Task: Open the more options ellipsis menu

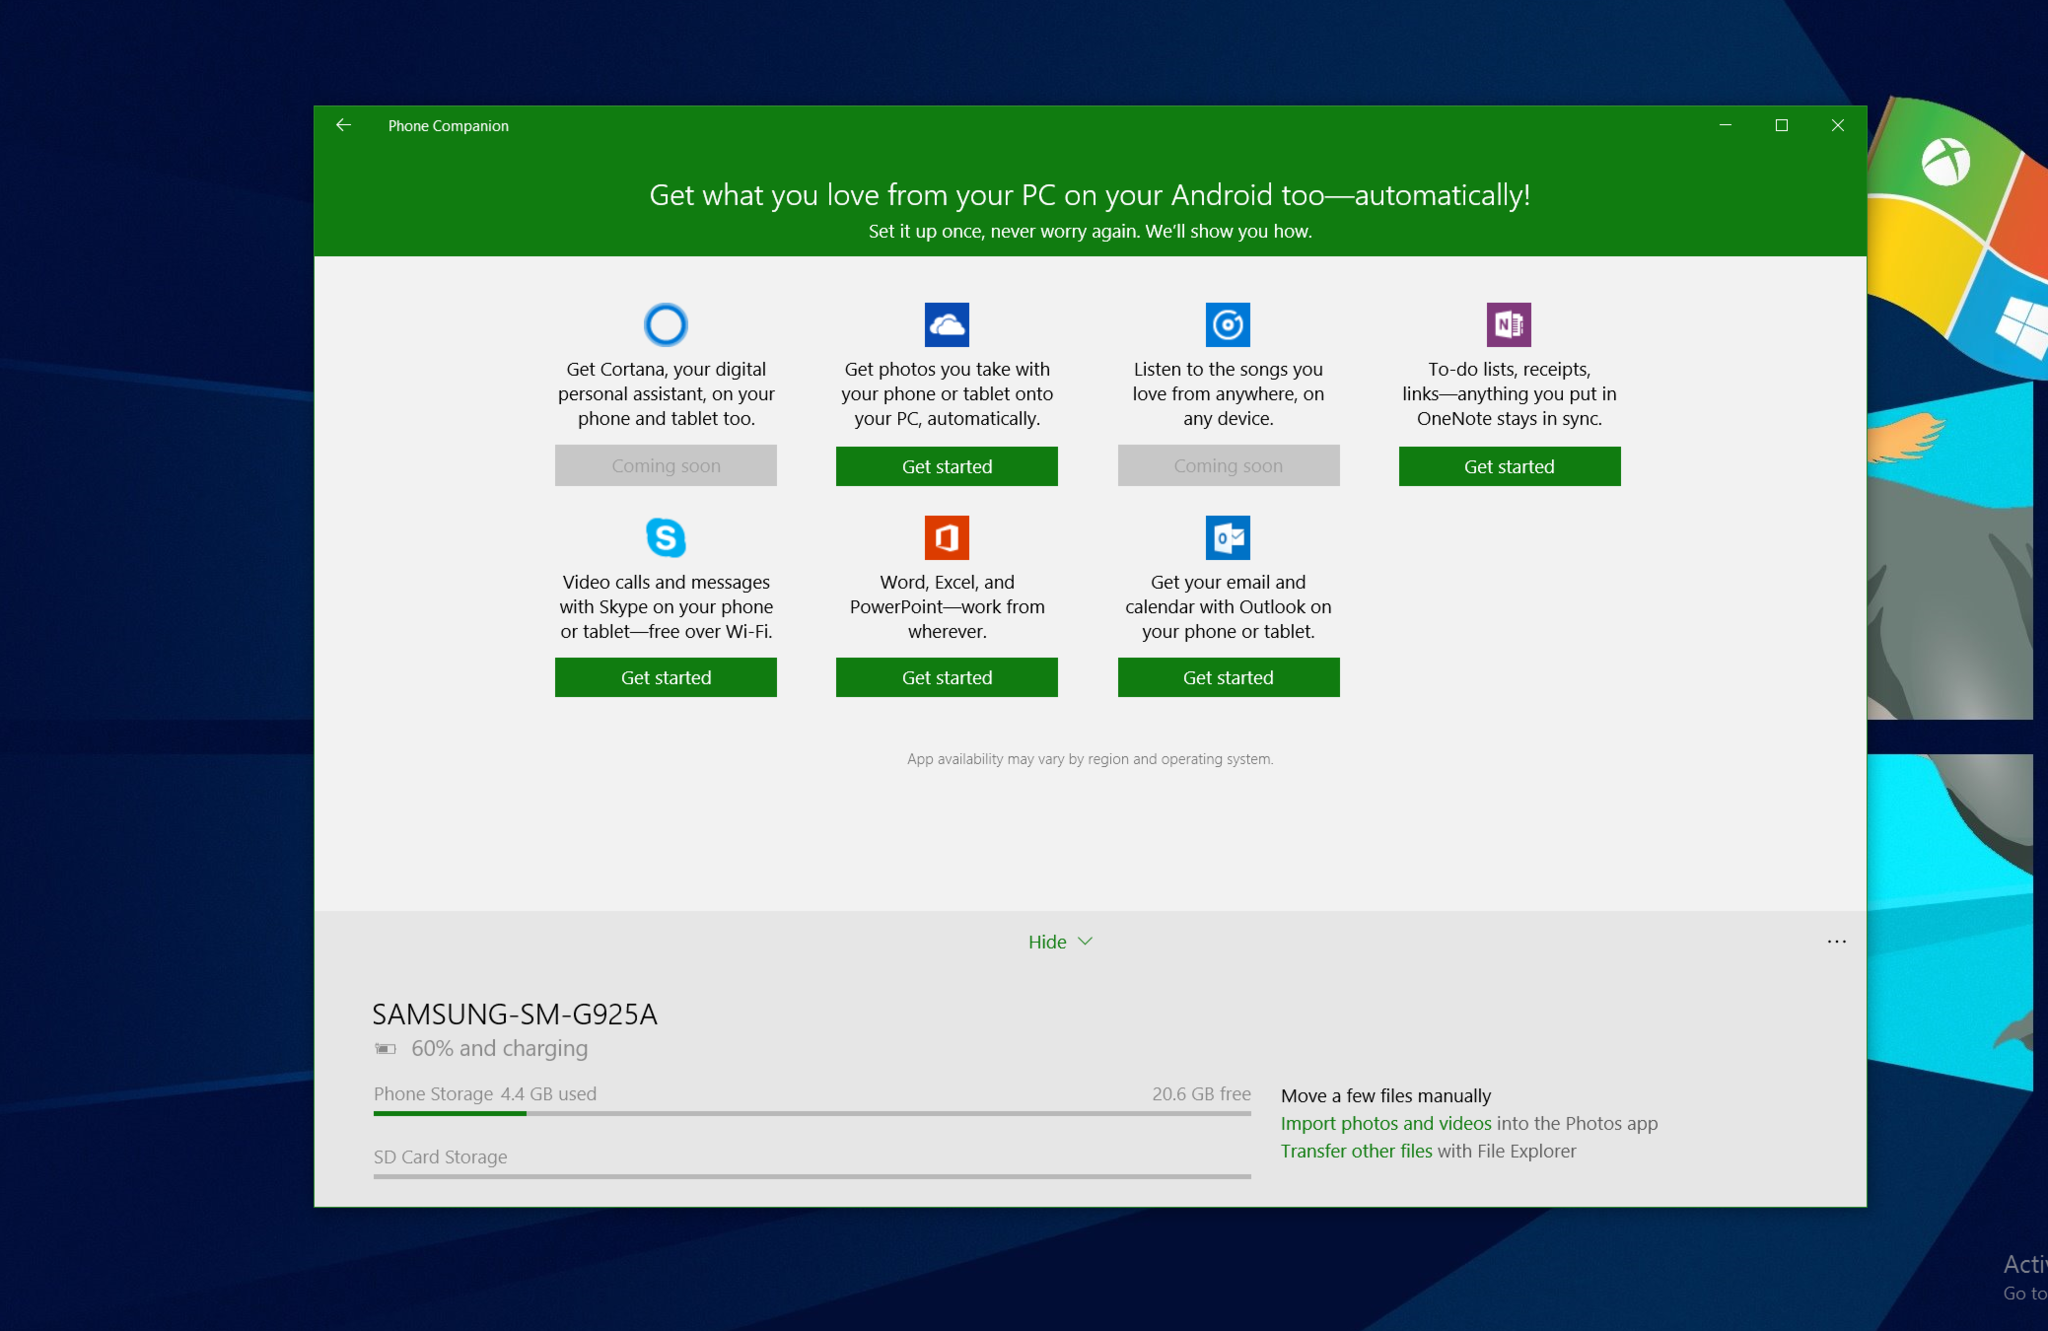Action: 1837,942
